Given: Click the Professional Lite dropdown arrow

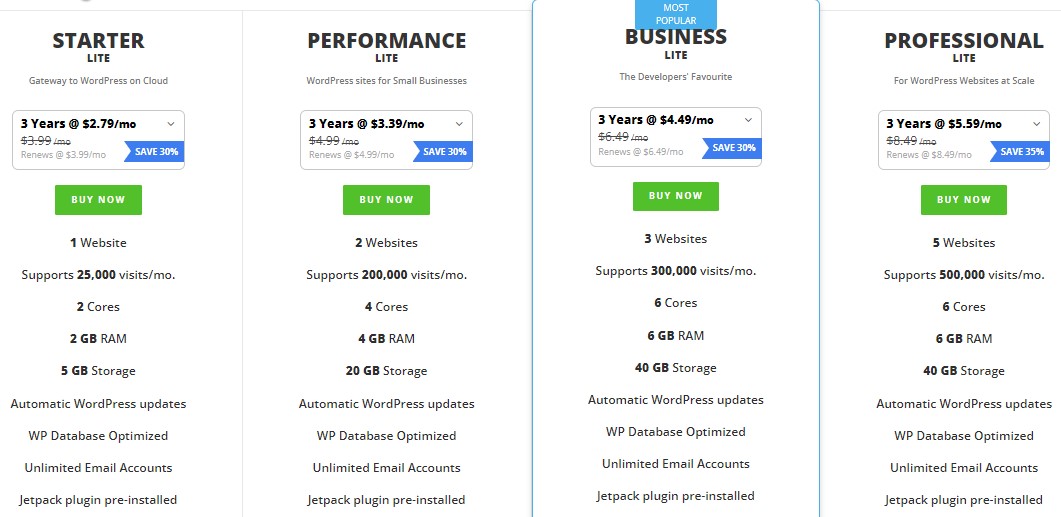Looking at the screenshot, I should (x=1037, y=124).
